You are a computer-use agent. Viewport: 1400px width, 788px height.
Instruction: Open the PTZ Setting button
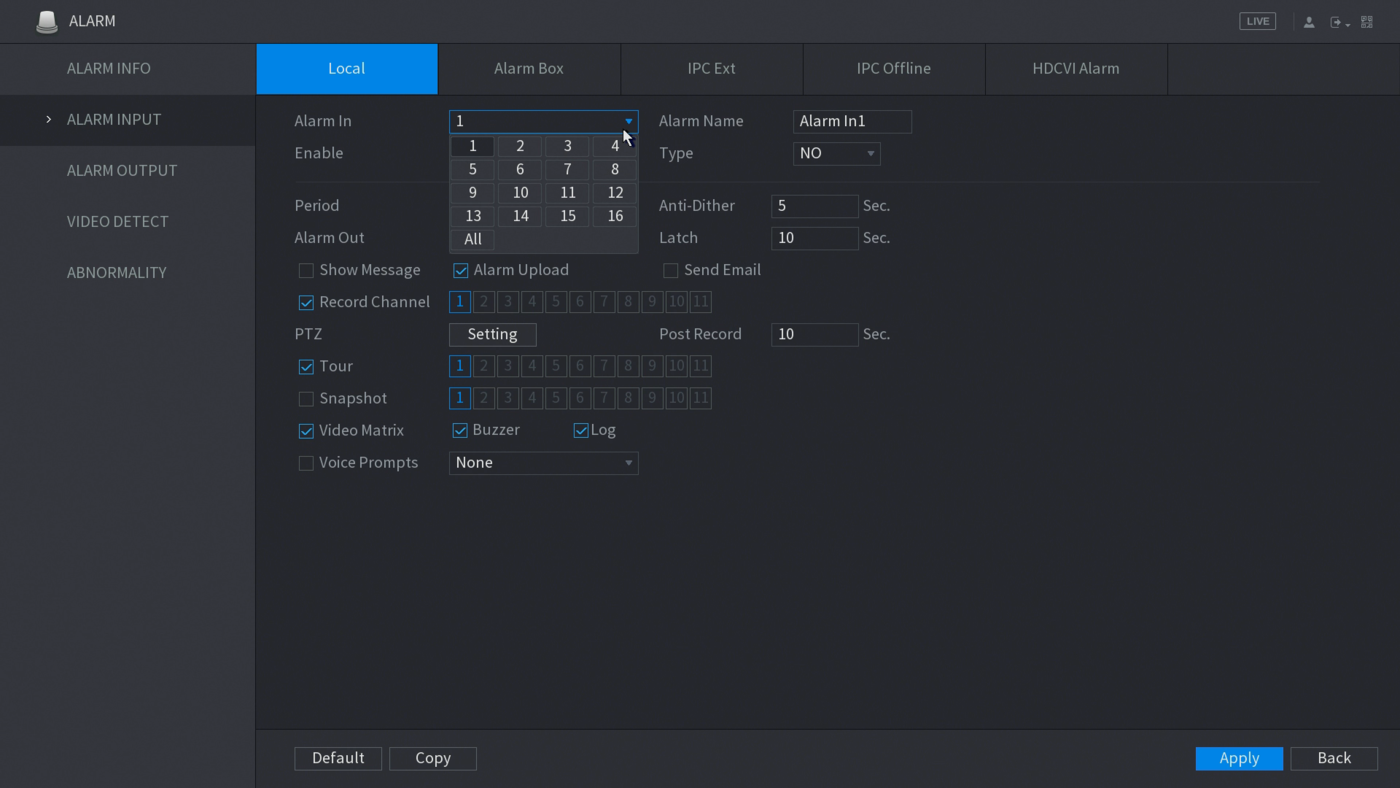click(492, 334)
